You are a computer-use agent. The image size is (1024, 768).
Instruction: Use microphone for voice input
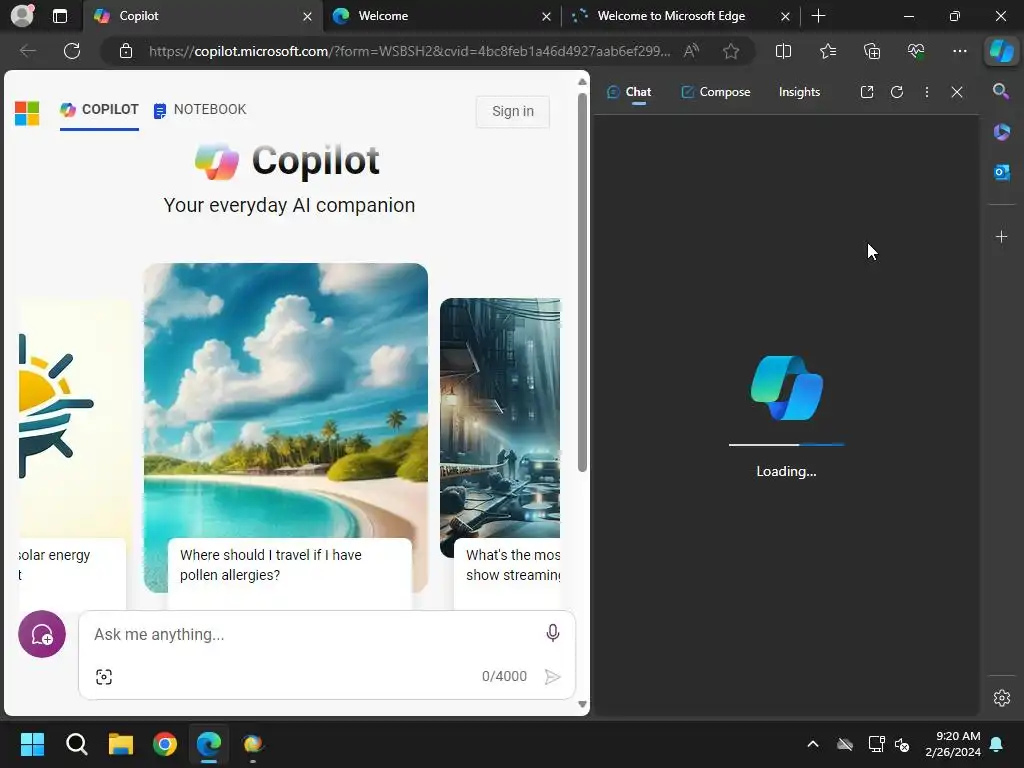tap(552, 633)
